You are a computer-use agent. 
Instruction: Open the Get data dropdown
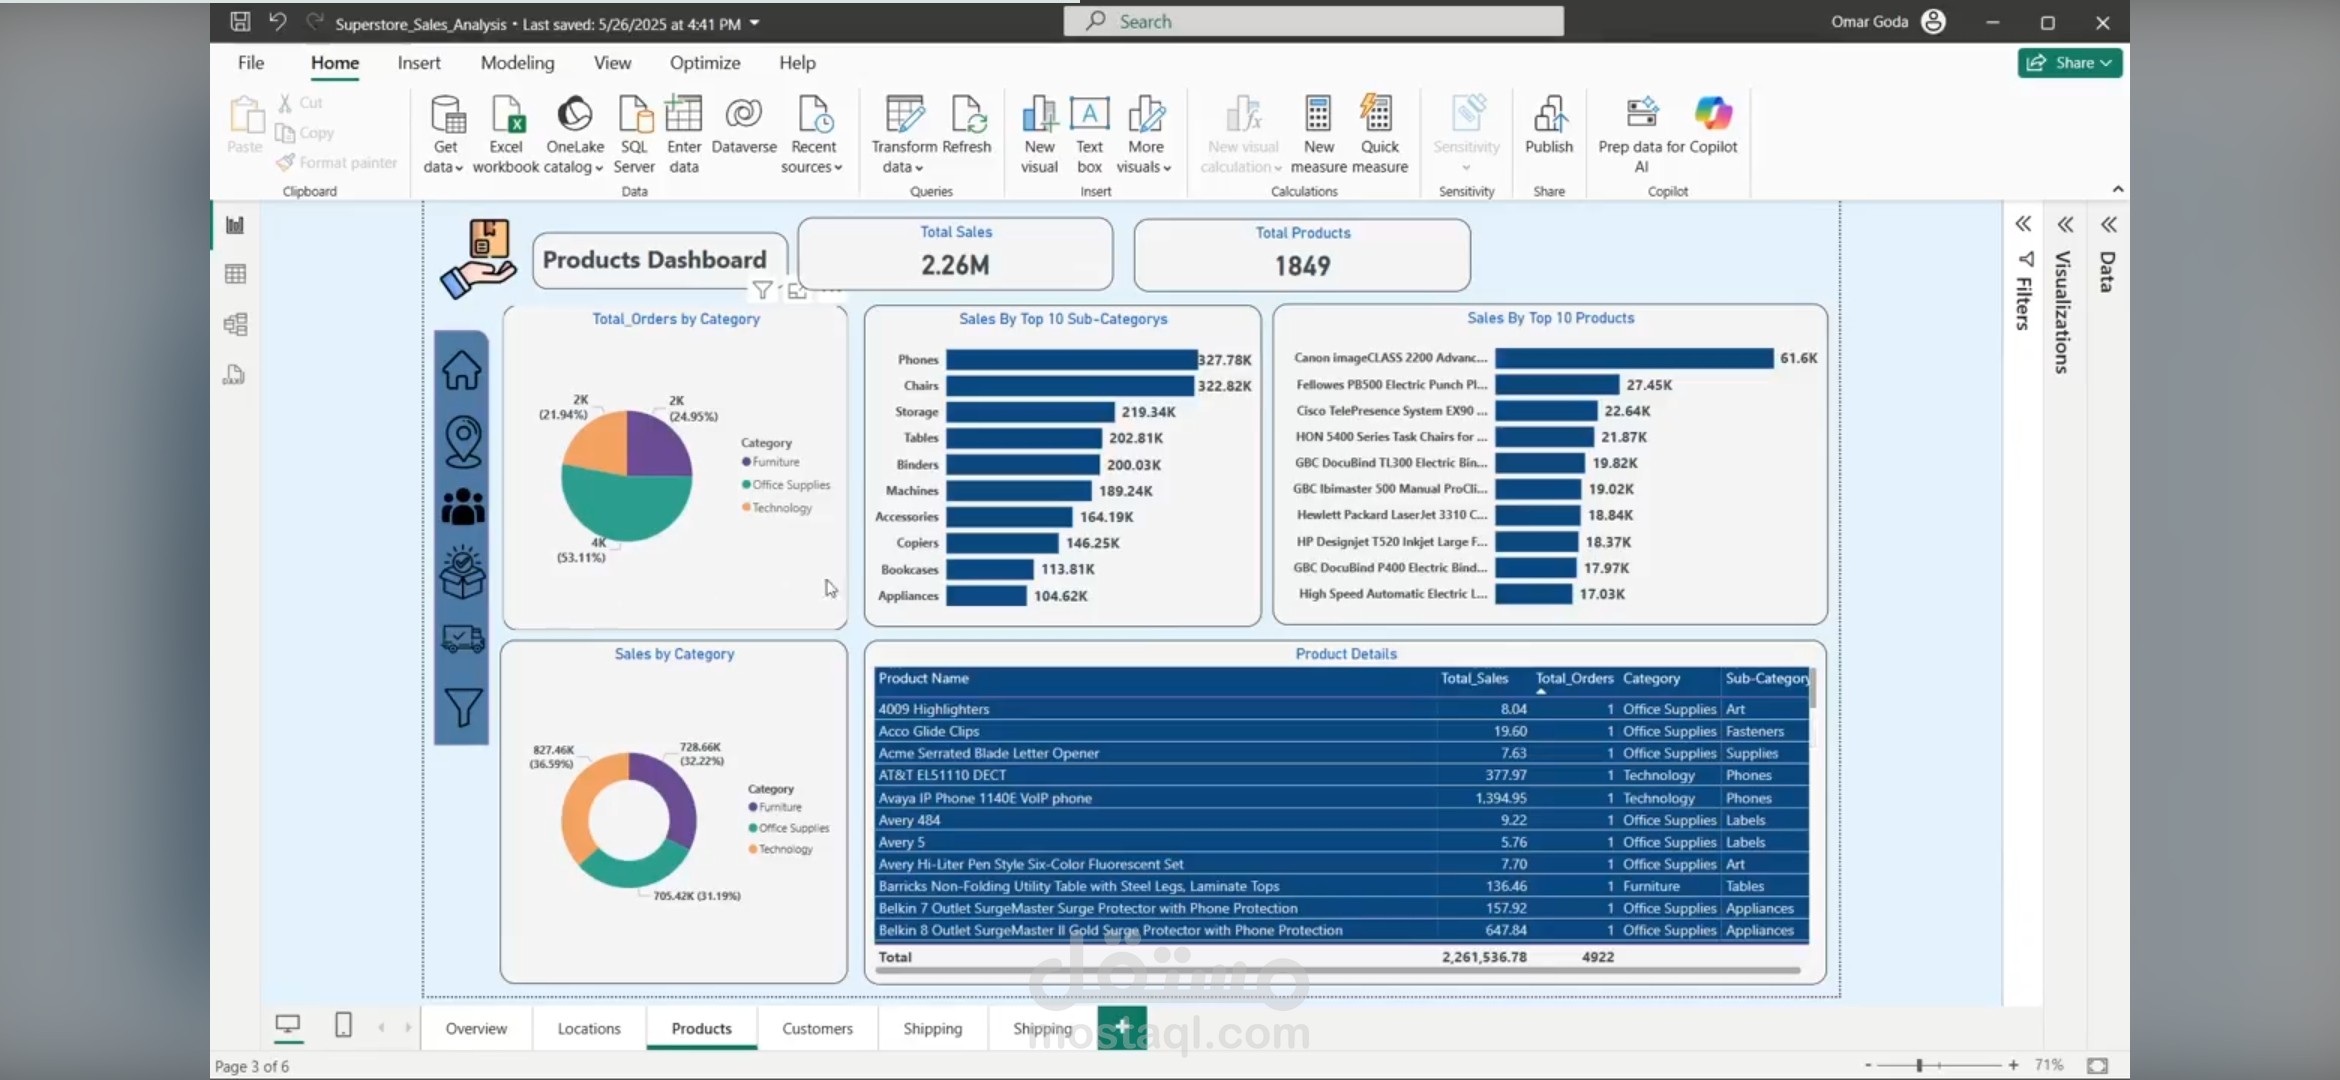click(x=445, y=134)
